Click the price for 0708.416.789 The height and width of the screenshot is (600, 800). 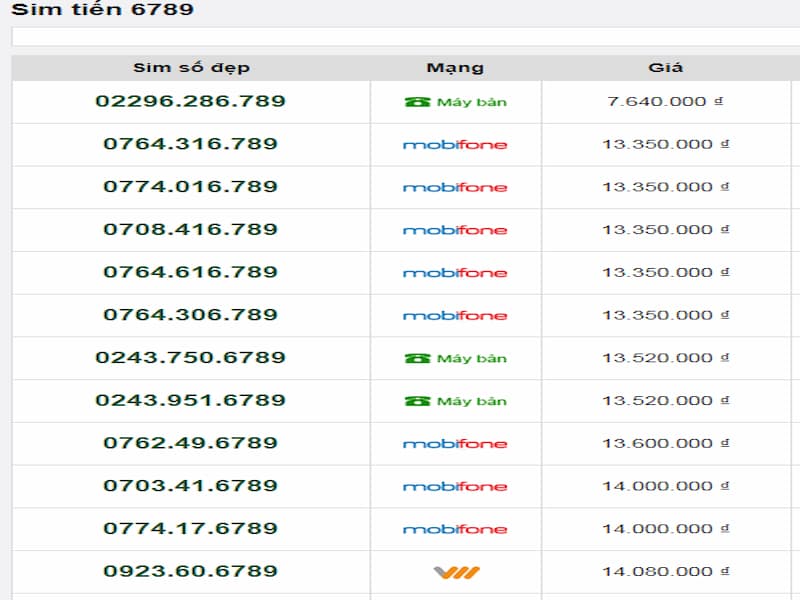point(665,230)
